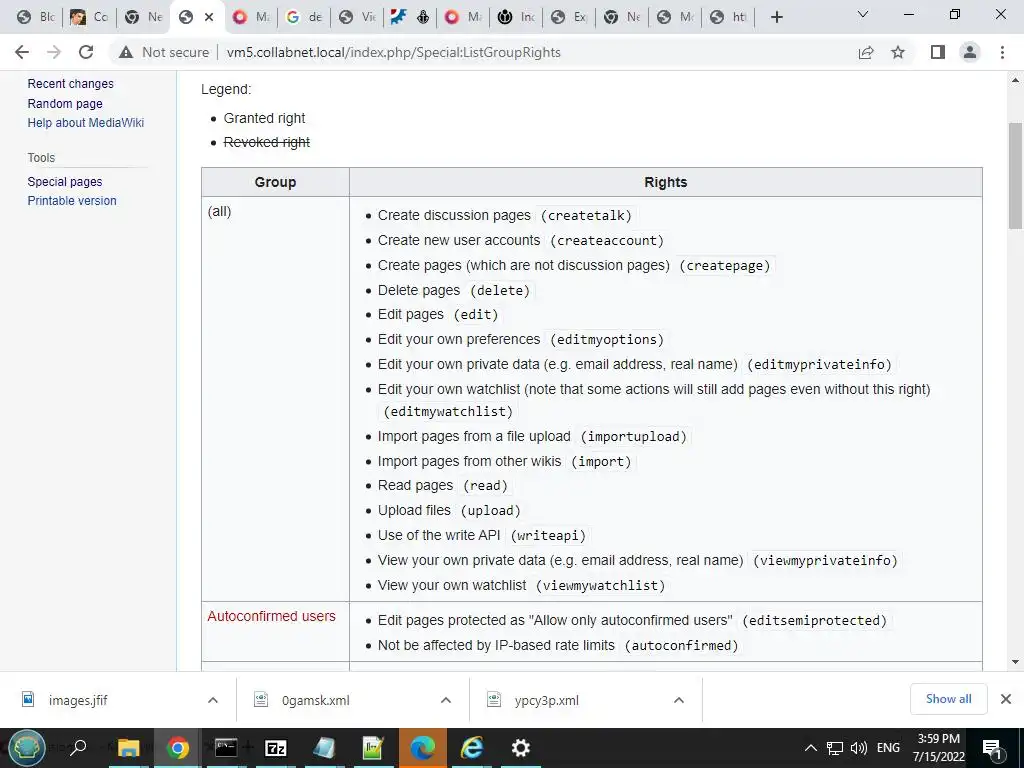Expand options for 0gamsk.xml download
This screenshot has height=768, width=1024.
pos(446,700)
